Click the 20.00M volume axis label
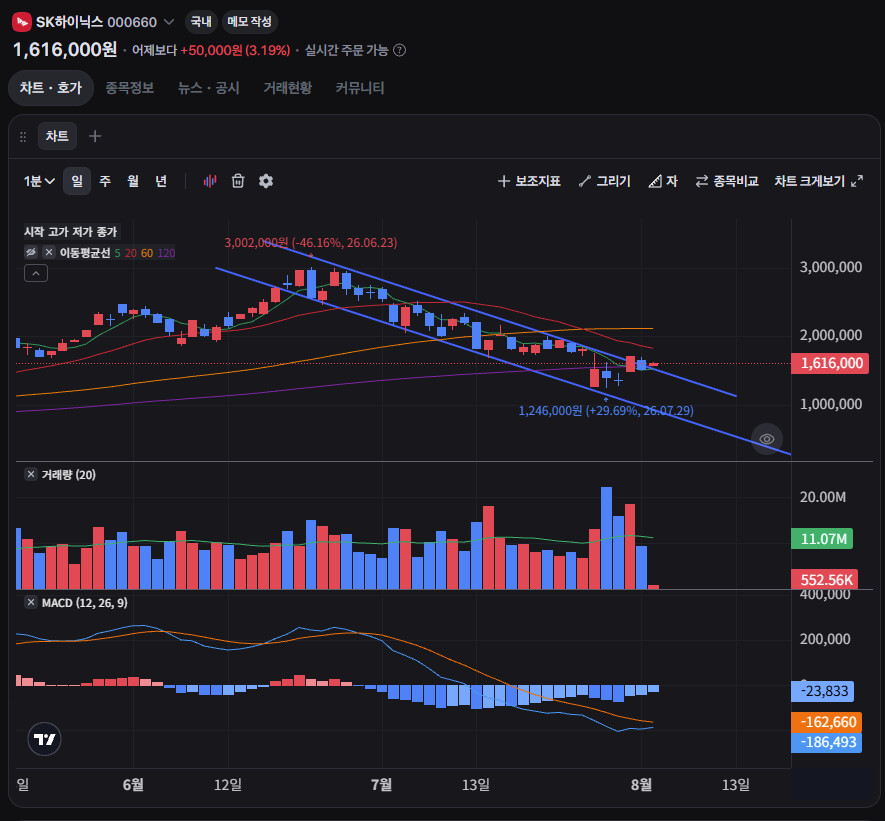Screen dimensions: 885x821 coord(823,497)
